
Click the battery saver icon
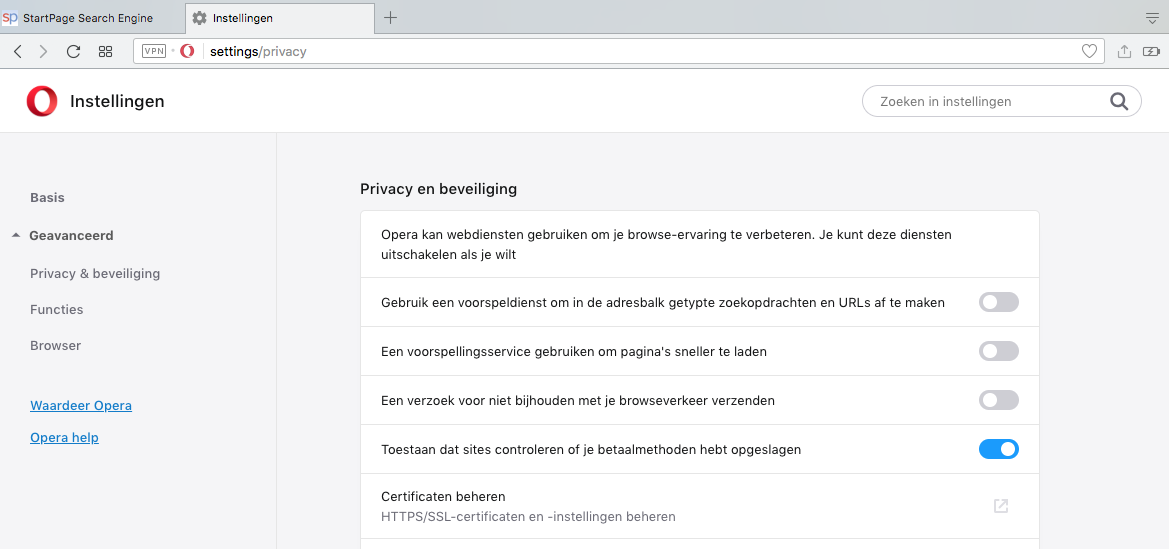coord(1154,51)
